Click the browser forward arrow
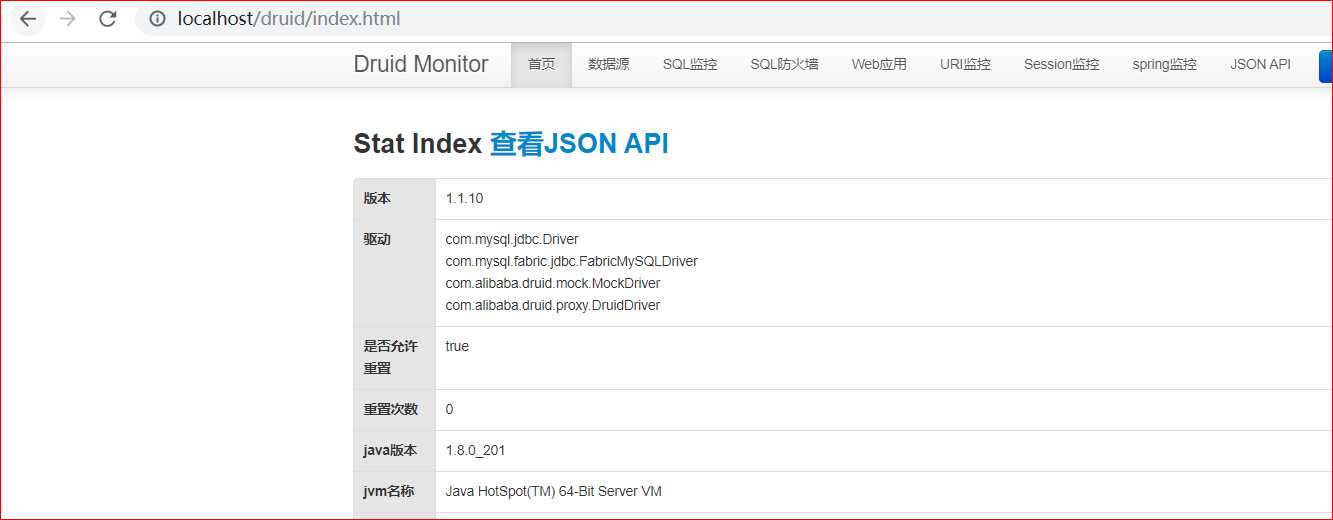This screenshot has width=1333, height=520. click(x=67, y=19)
